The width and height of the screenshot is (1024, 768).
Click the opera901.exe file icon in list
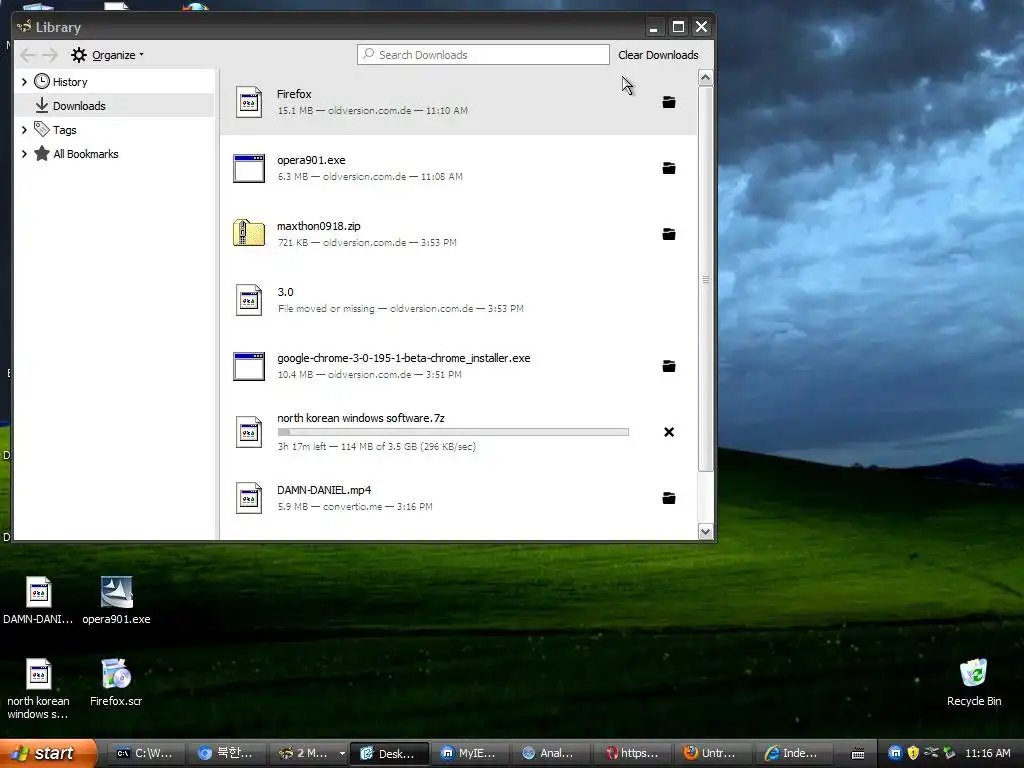pos(249,168)
